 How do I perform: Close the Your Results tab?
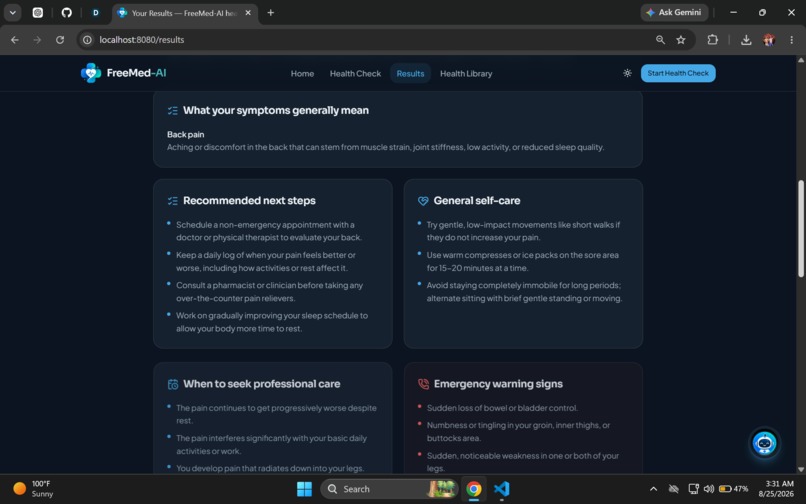[x=248, y=13]
